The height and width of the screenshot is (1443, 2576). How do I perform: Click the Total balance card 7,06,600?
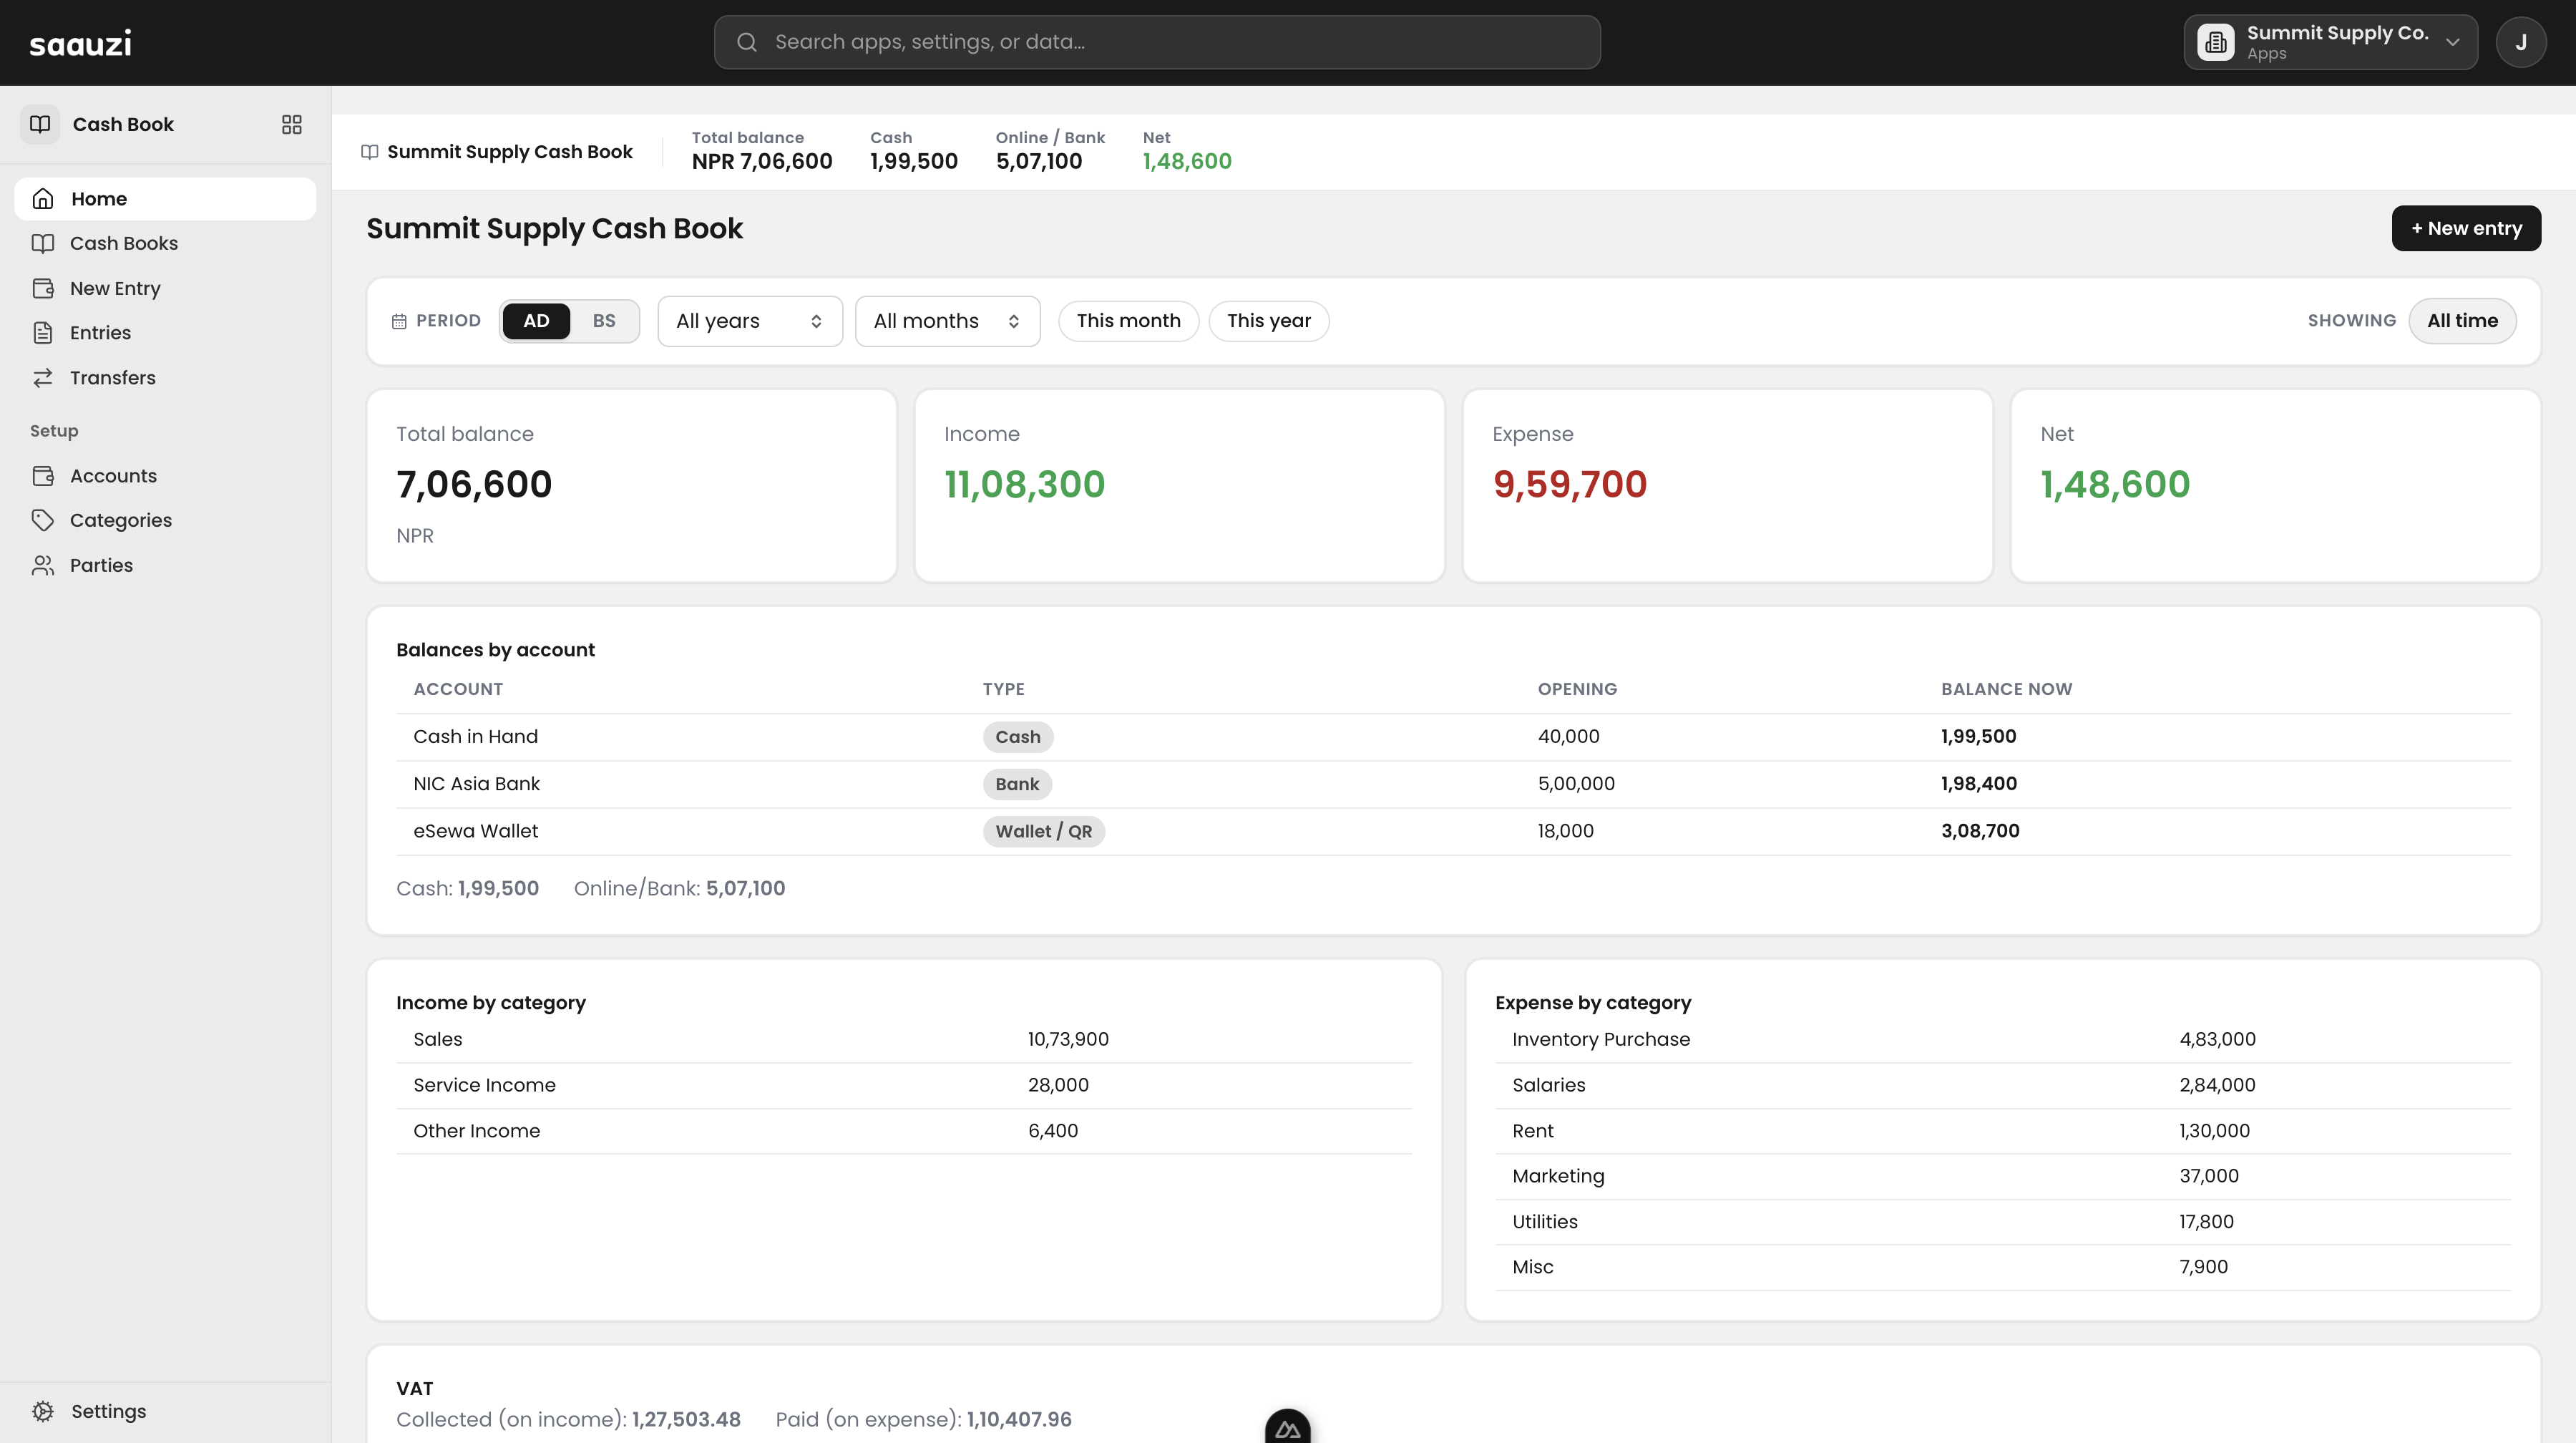pyautogui.click(x=632, y=486)
